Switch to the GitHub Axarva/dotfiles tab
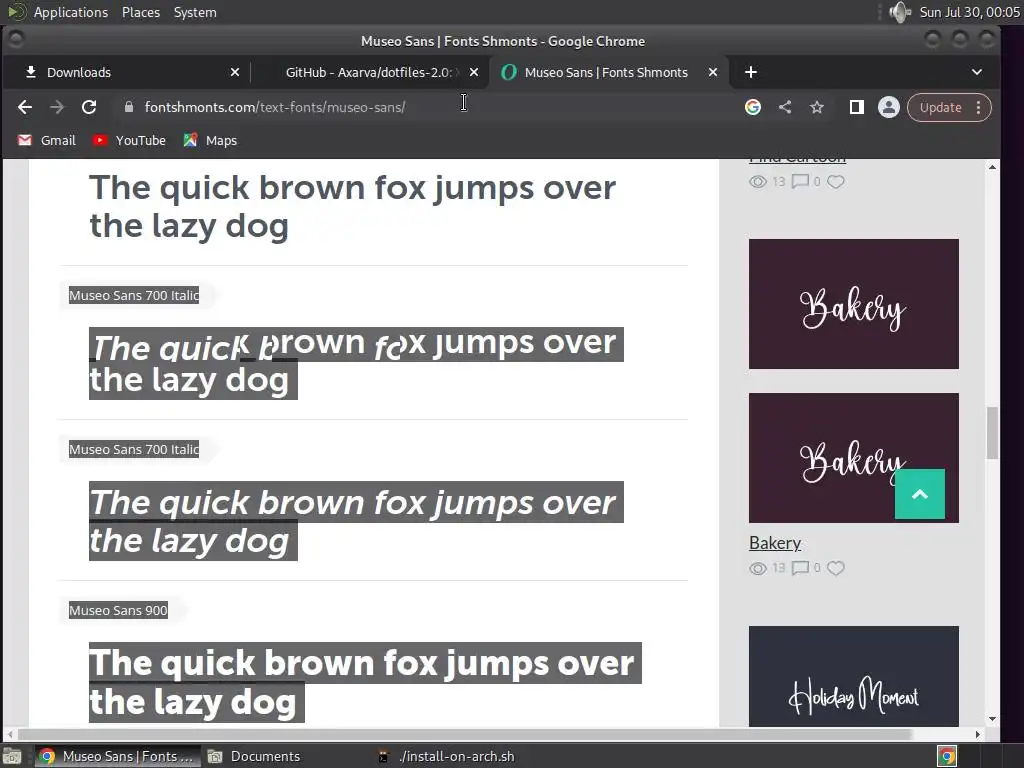The height and width of the screenshot is (768, 1024). (368, 72)
